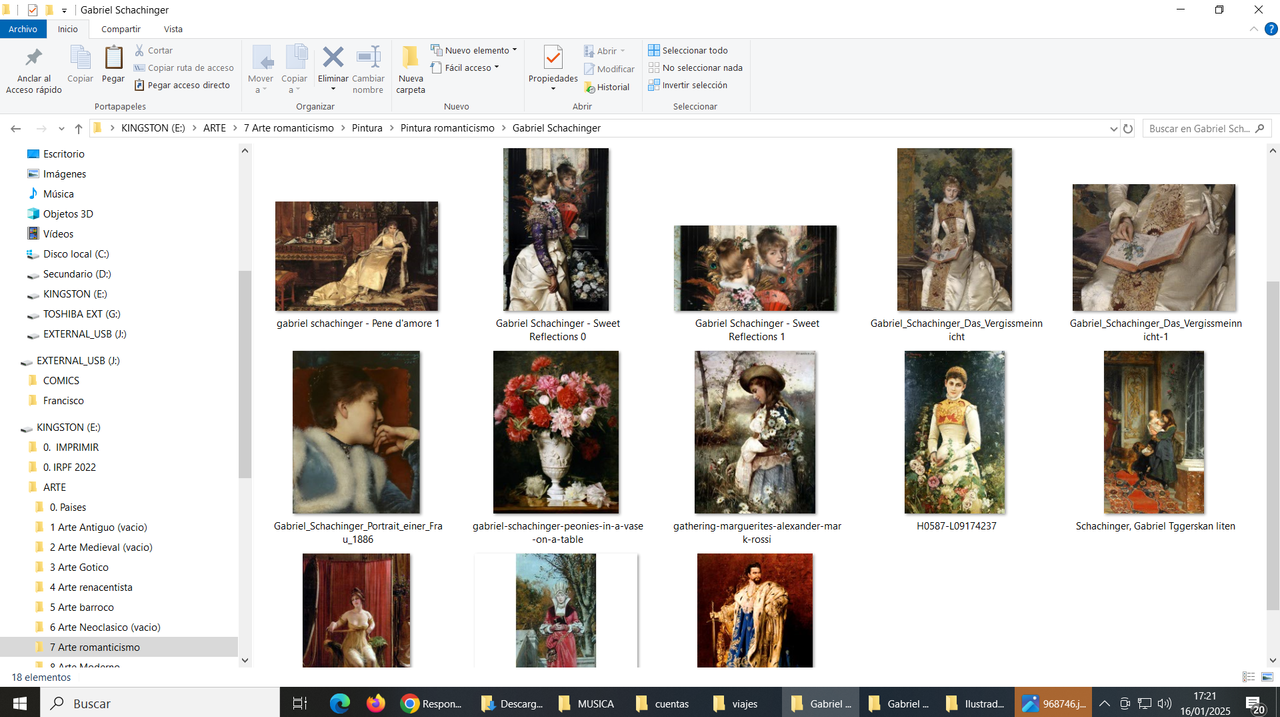Select Objetos 3D in the navigation pane
The image size is (1280, 717).
[68, 214]
